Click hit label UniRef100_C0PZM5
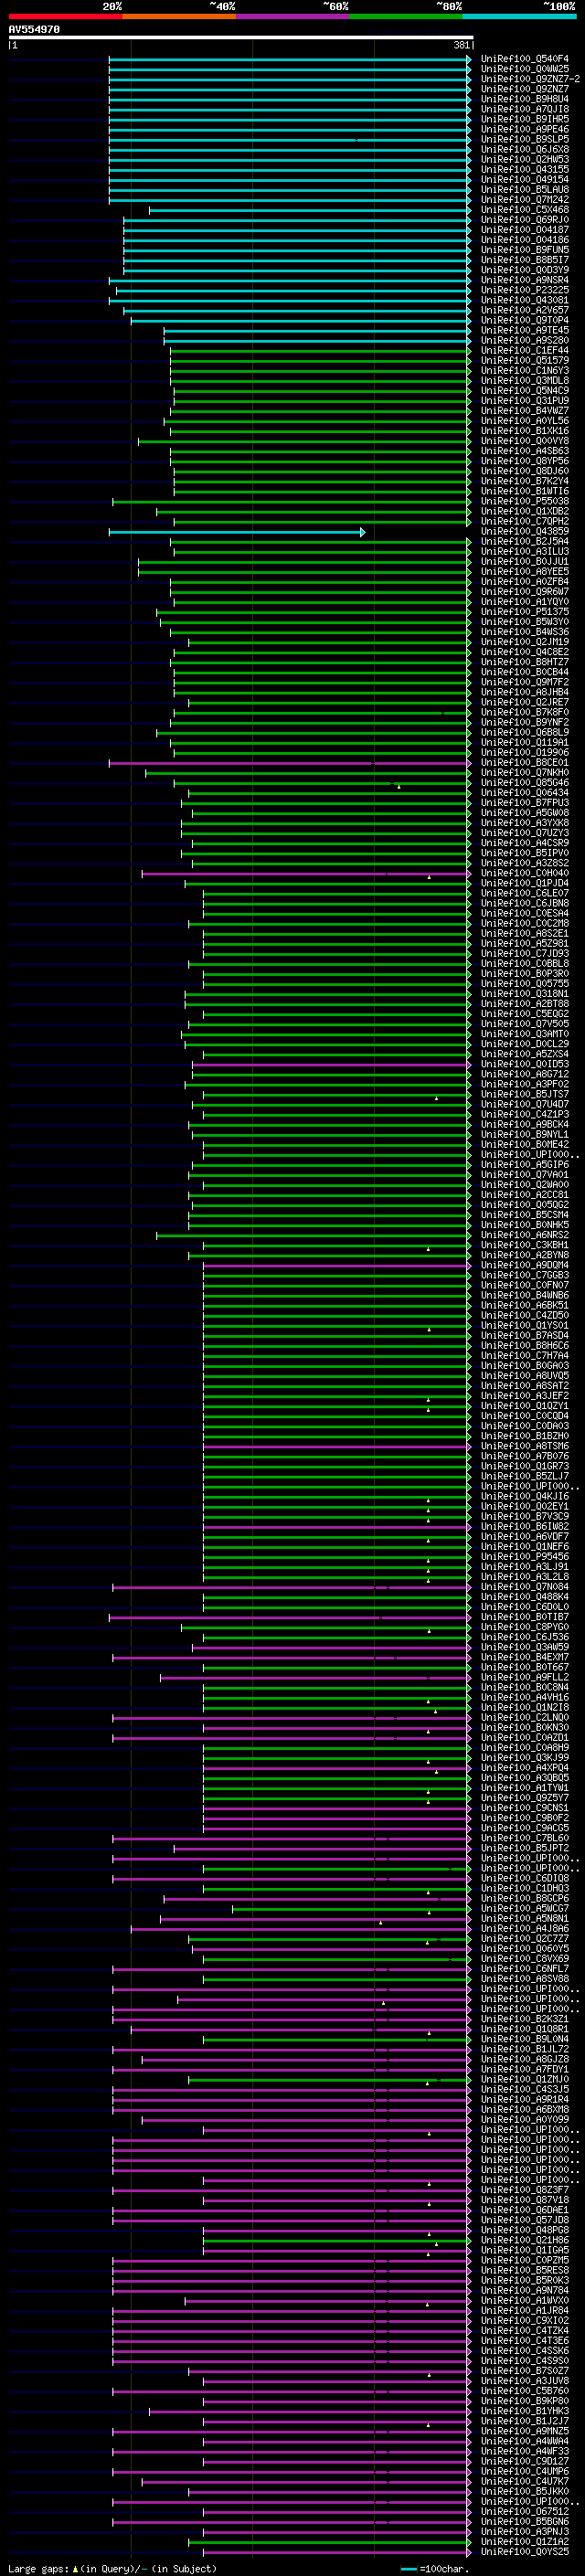The width and height of the screenshot is (585, 2576). point(525,2260)
